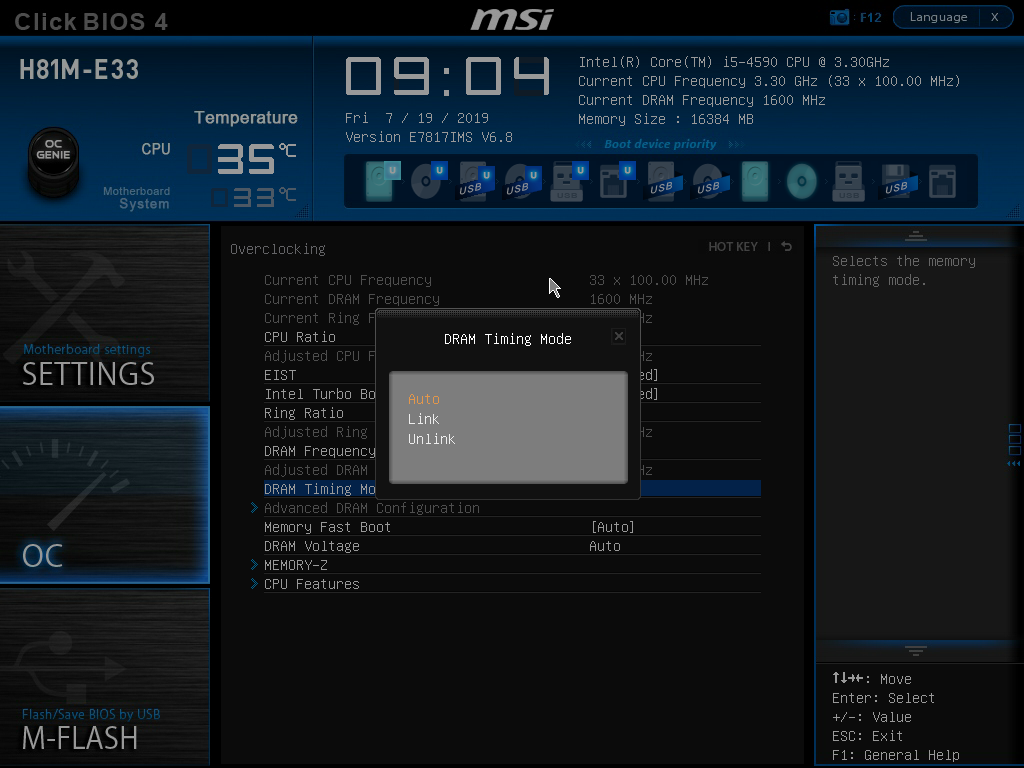
Task: Click the H81M-E33 board name
Action: pos(79,69)
